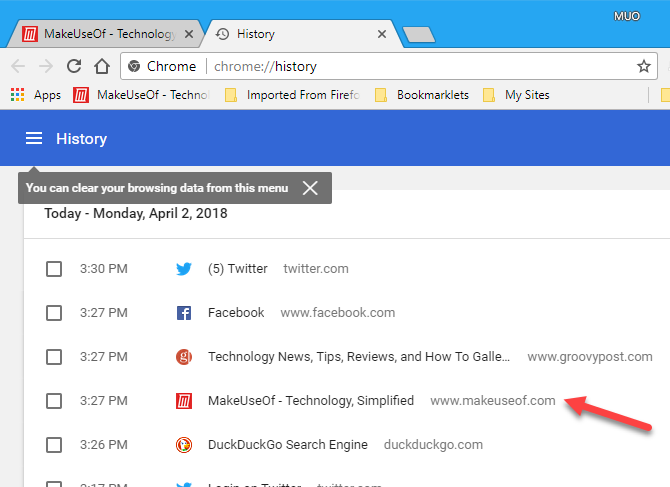This screenshot has height=487, width=670.
Task: Open the History hamburger menu
Action: [x=34, y=139]
